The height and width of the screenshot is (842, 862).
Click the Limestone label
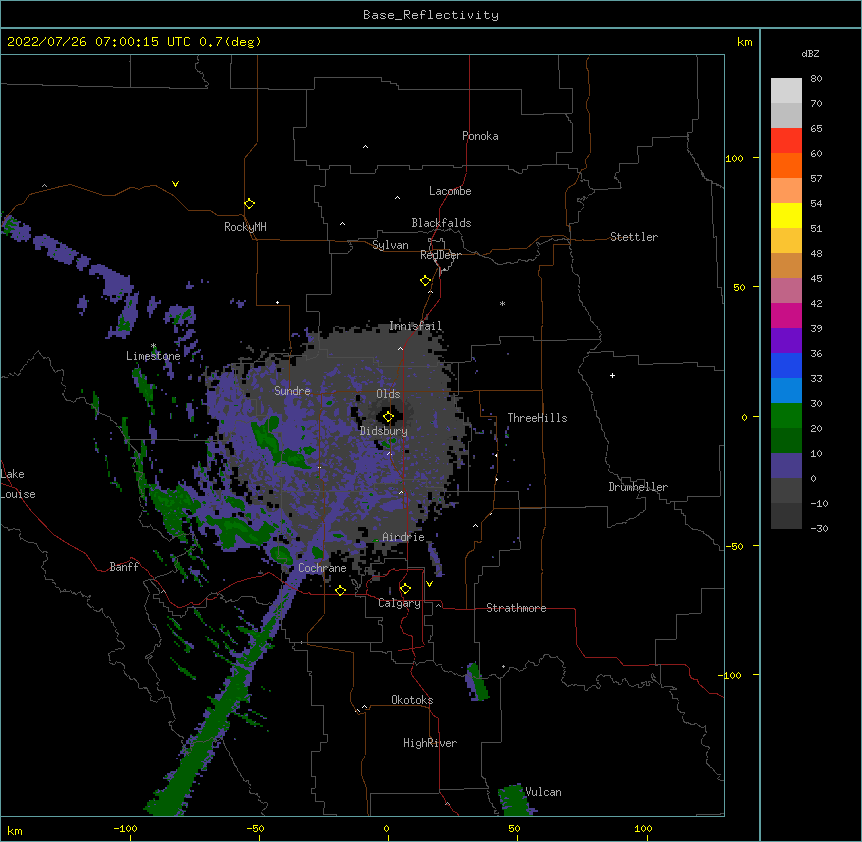coord(153,356)
